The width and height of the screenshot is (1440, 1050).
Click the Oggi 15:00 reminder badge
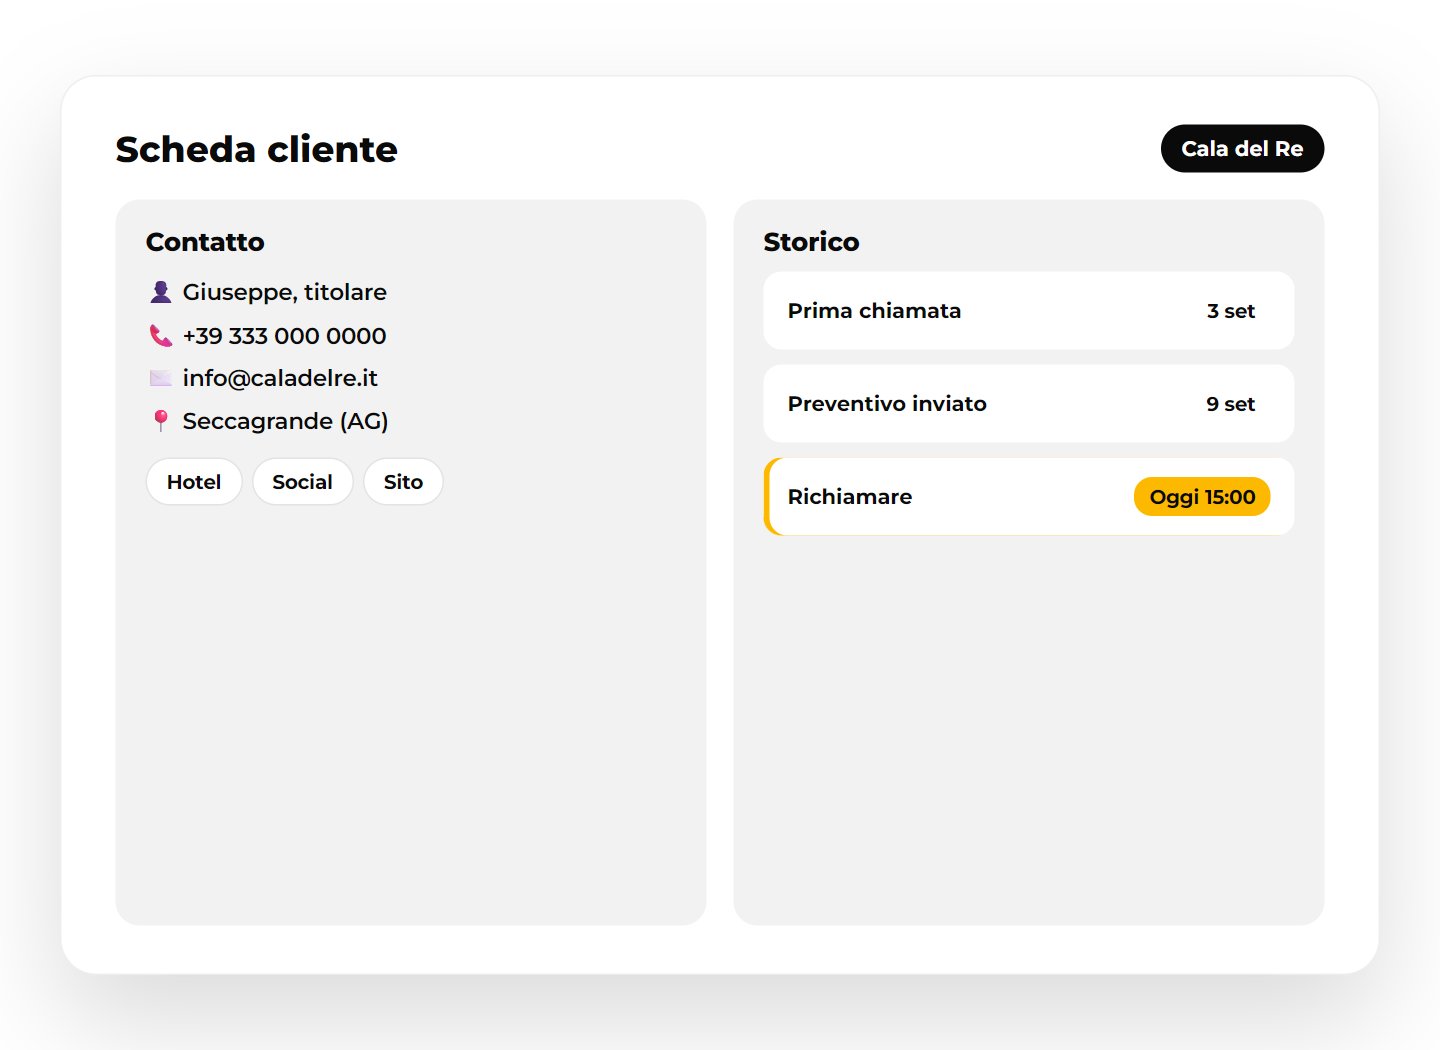pos(1202,497)
